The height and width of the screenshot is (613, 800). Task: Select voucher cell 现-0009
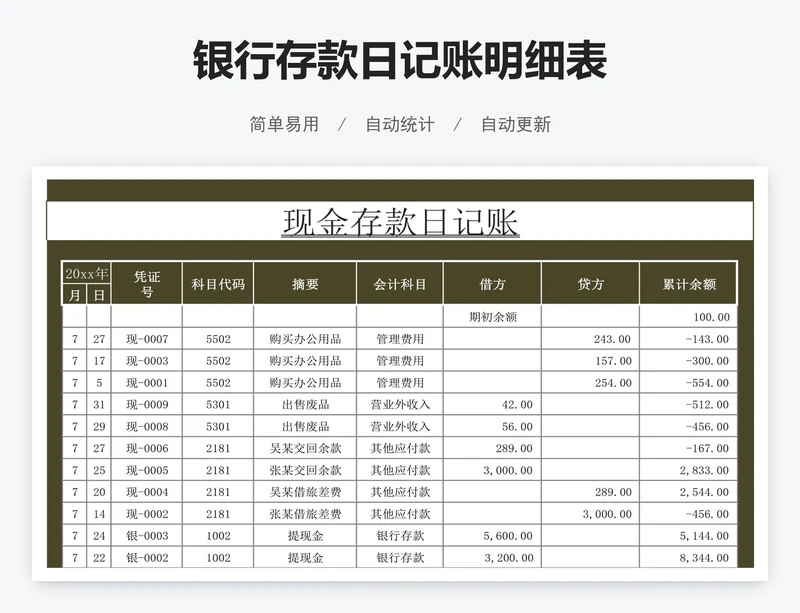click(x=147, y=404)
